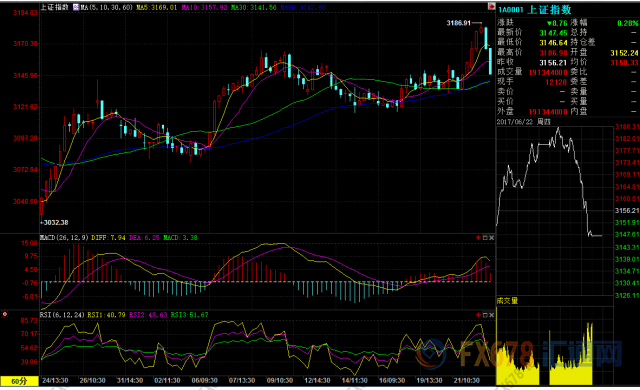This screenshot has width=640, height=390.
Task: Maximize the RSI indicator panel
Action: click(x=485, y=315)
